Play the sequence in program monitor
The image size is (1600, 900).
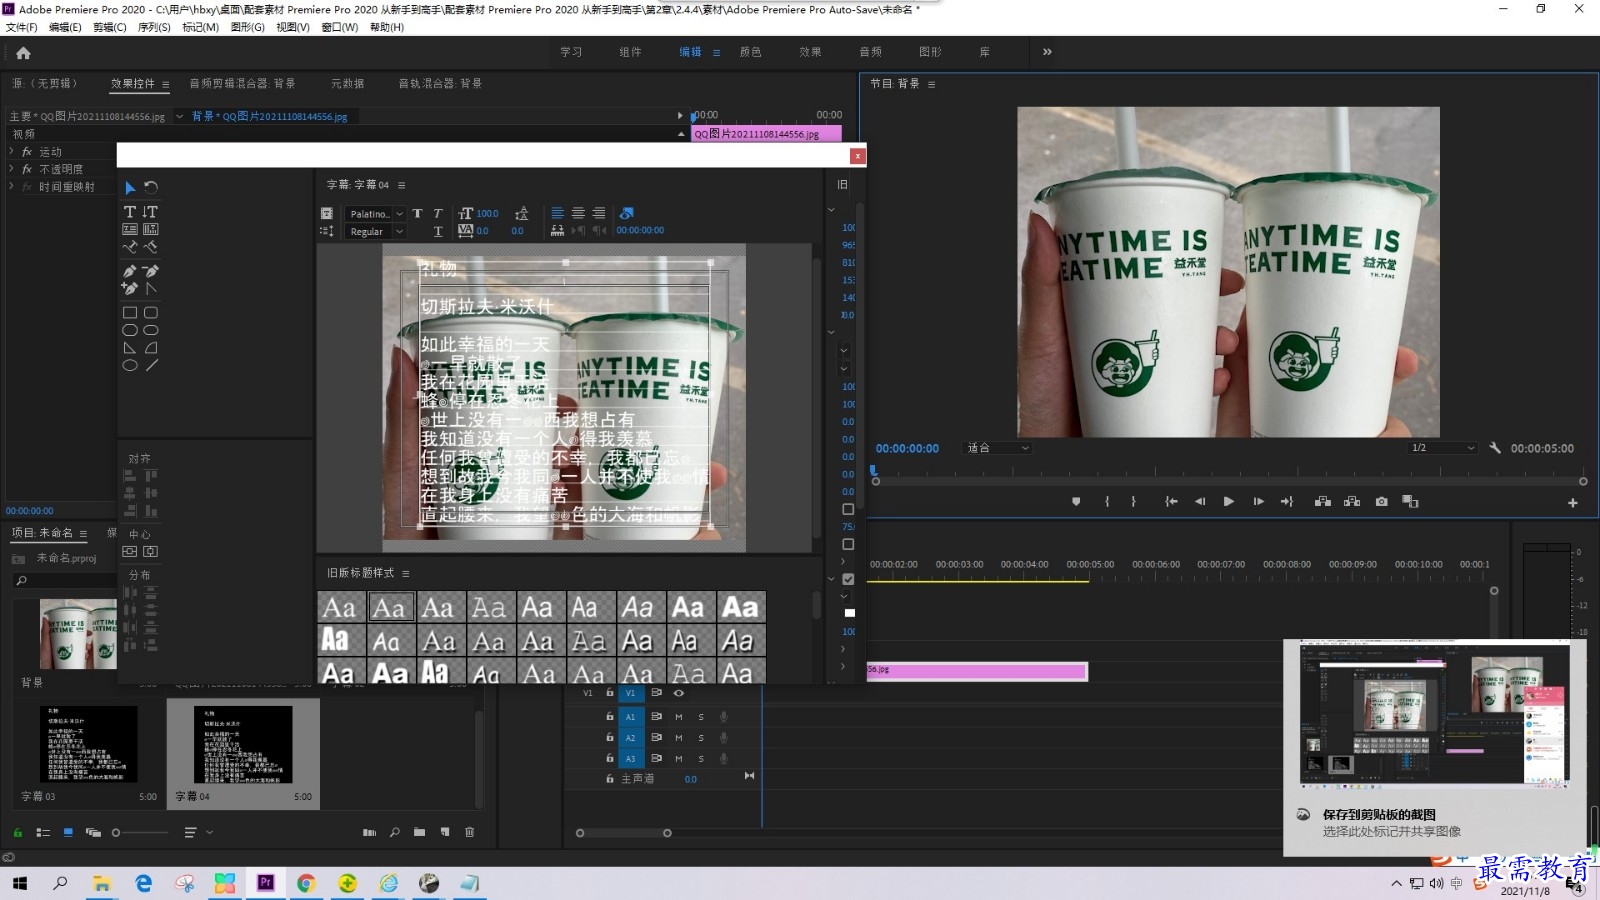coord(1229,502)
